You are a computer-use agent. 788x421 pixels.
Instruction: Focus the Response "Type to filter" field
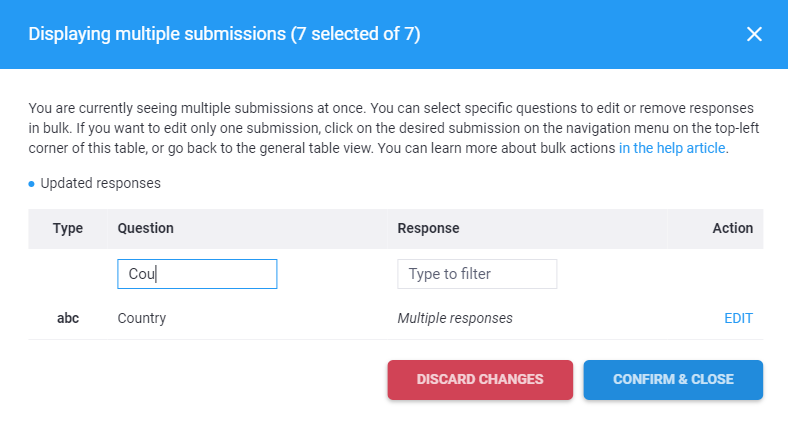coord(477,274)
